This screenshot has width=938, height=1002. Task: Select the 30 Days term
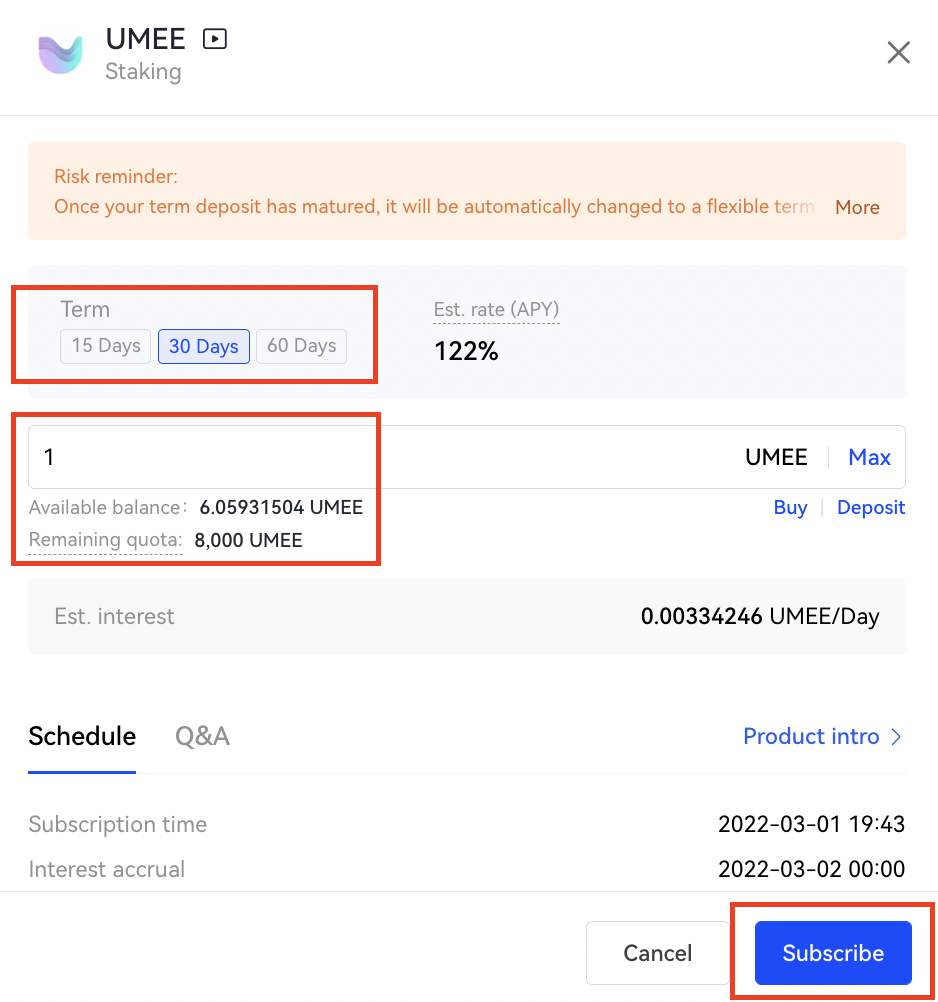coord(204,346)
